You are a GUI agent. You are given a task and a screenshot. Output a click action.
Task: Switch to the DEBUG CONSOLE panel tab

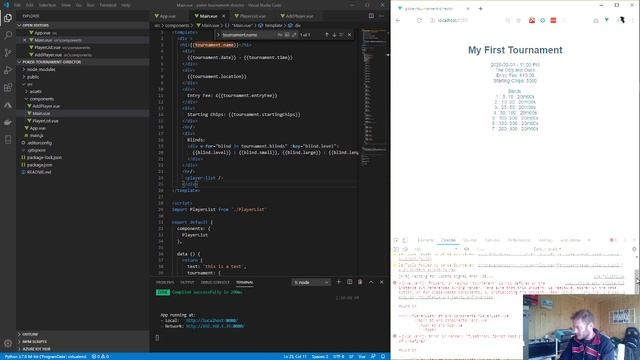tap(215, 282)
